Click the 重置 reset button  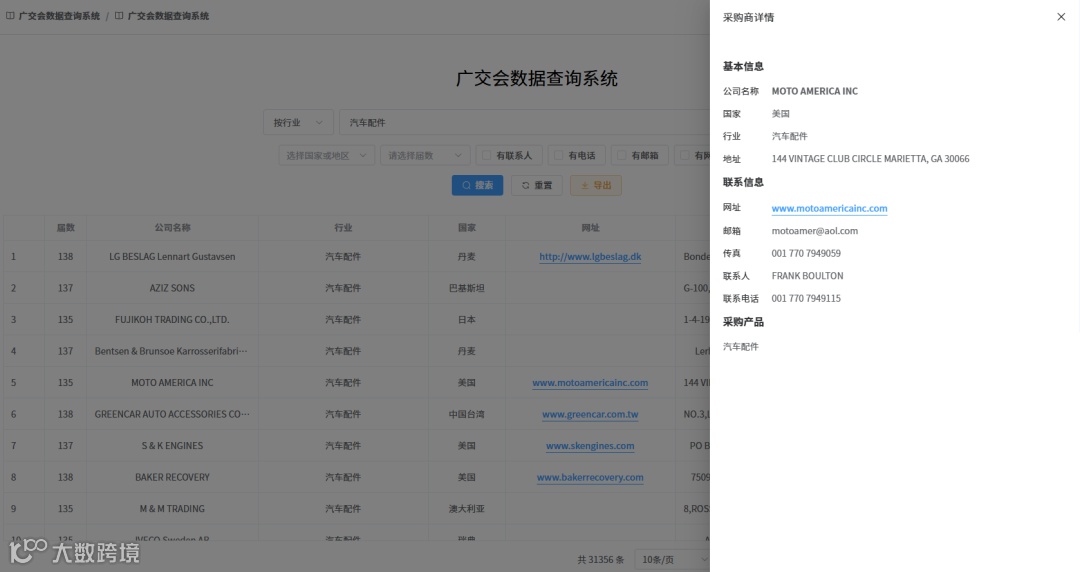tap(537, 185)
